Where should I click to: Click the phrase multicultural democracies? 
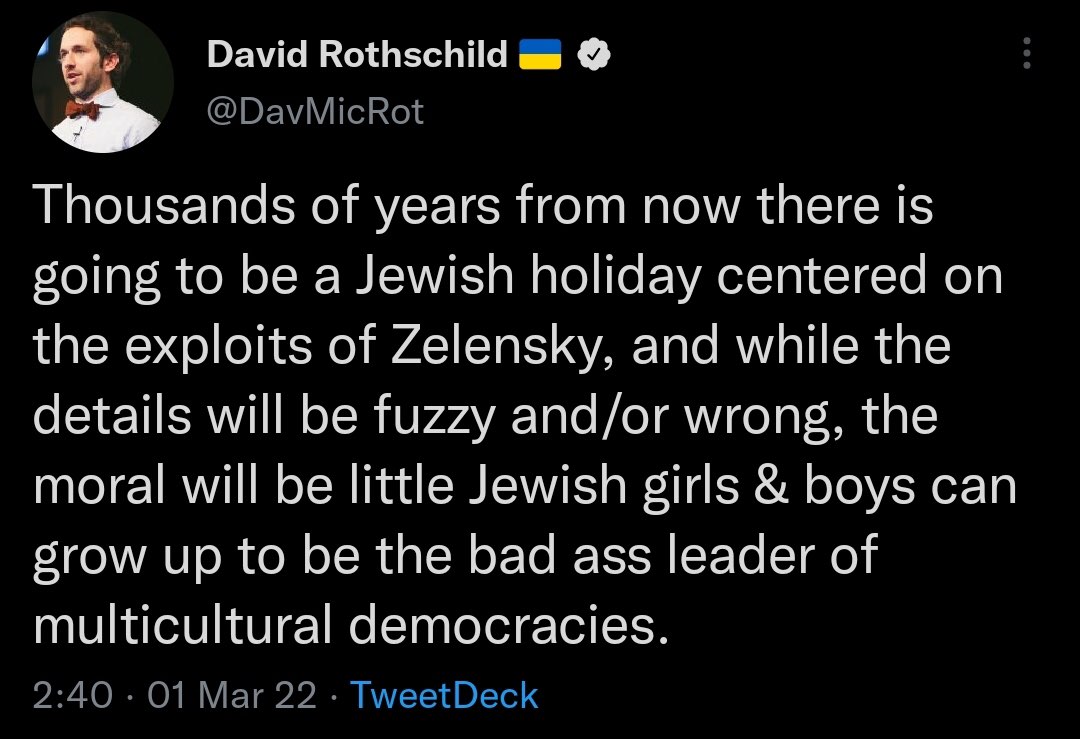350,624
